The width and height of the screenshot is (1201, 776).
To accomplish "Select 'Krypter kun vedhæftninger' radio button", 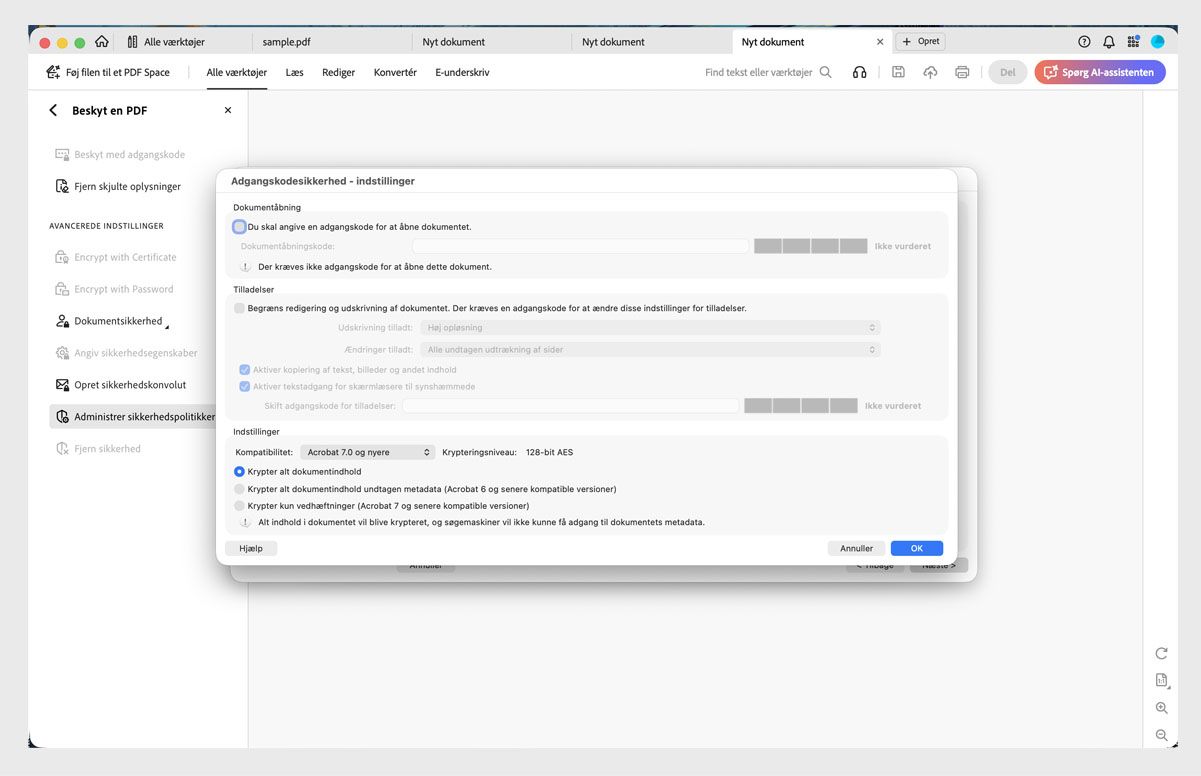I will 239,506.
